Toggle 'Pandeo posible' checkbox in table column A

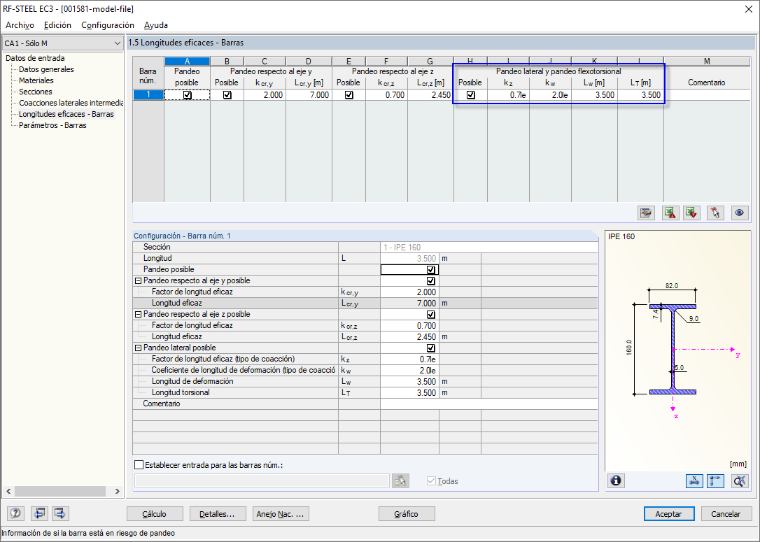tap(187, 95)
